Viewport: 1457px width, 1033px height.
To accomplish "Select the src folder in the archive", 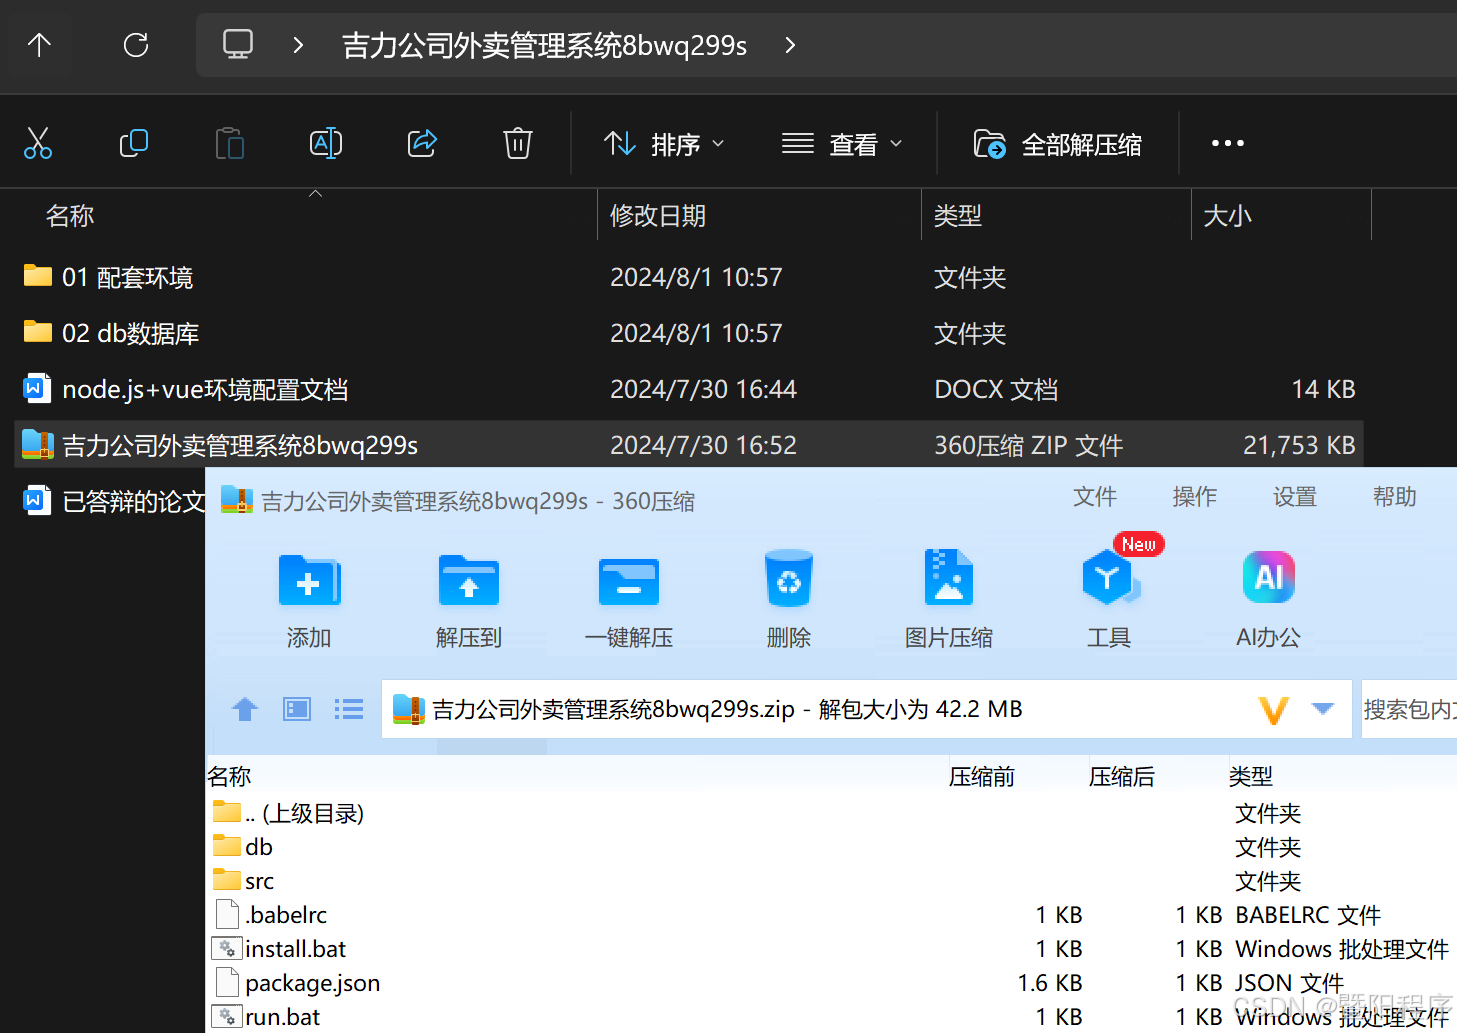I will 243,881.
